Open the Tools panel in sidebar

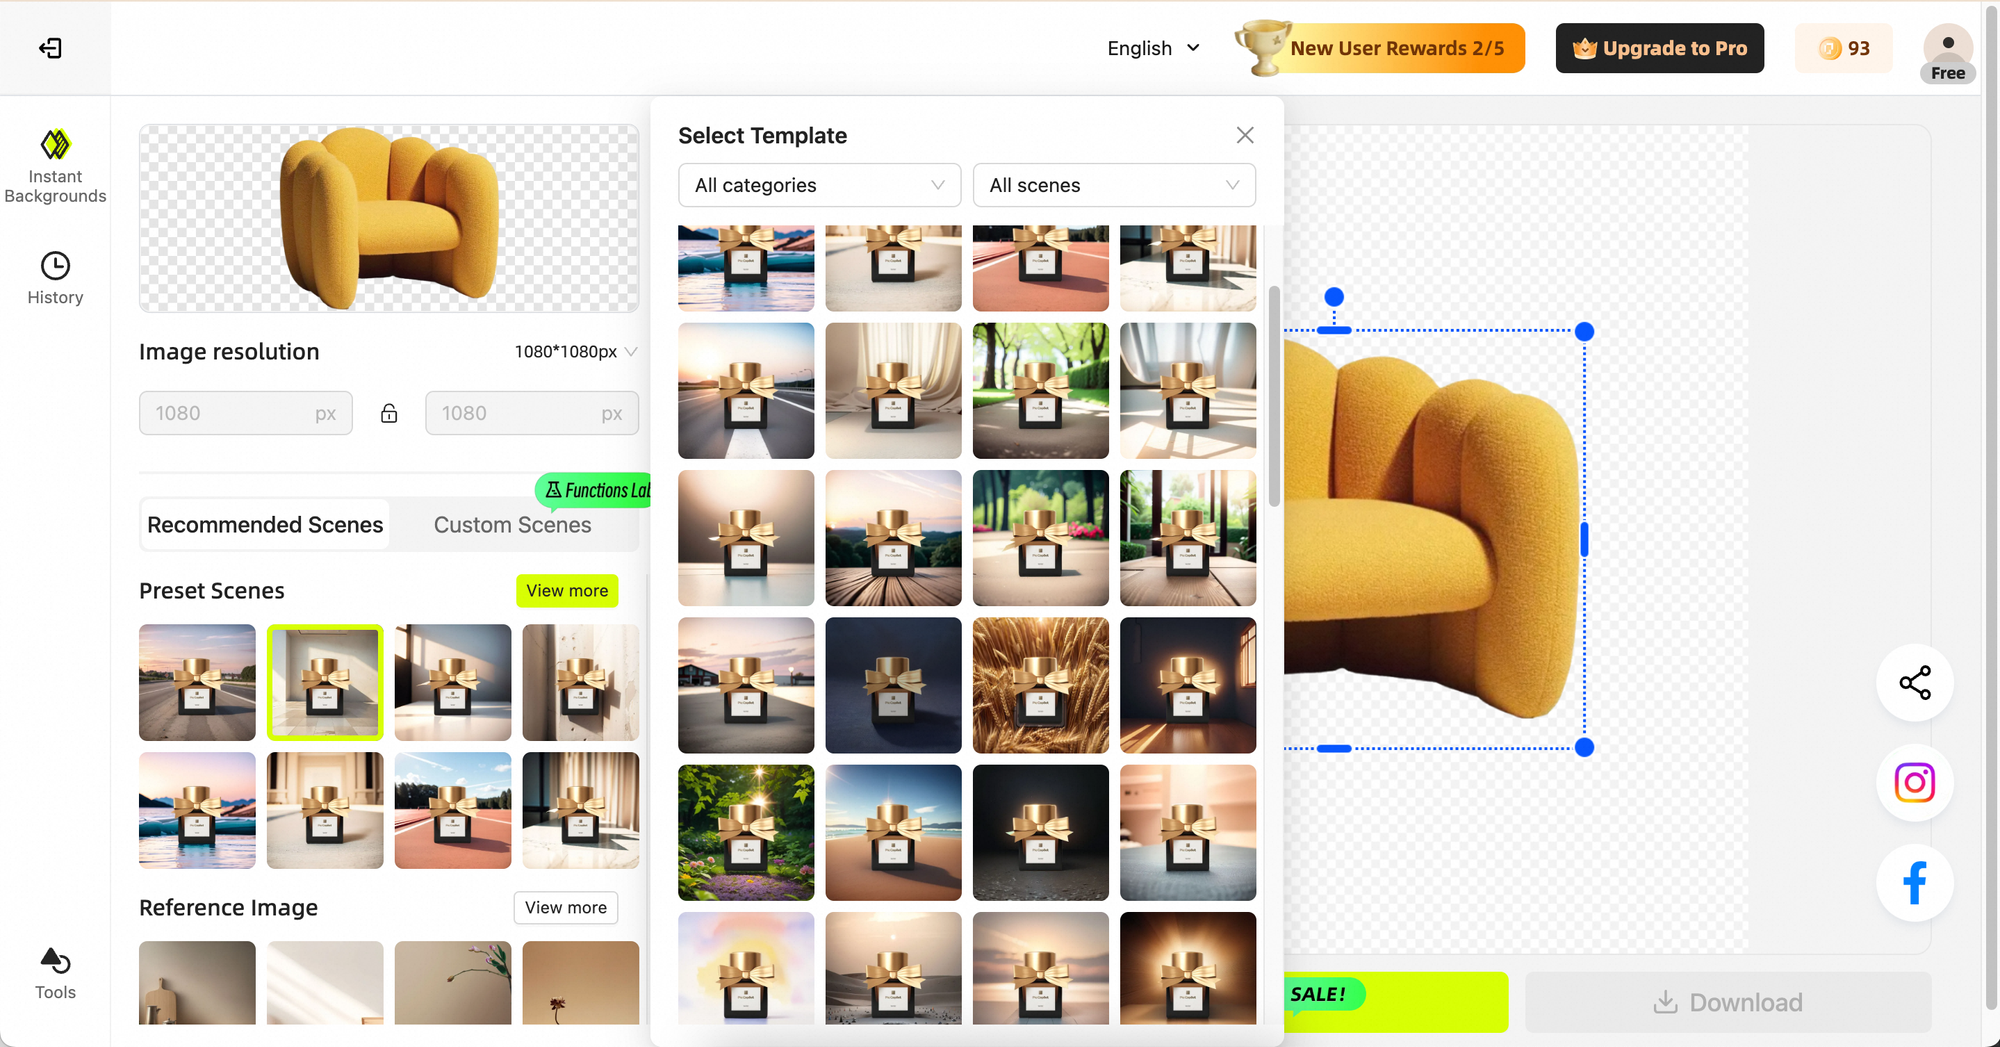[55, 972]
